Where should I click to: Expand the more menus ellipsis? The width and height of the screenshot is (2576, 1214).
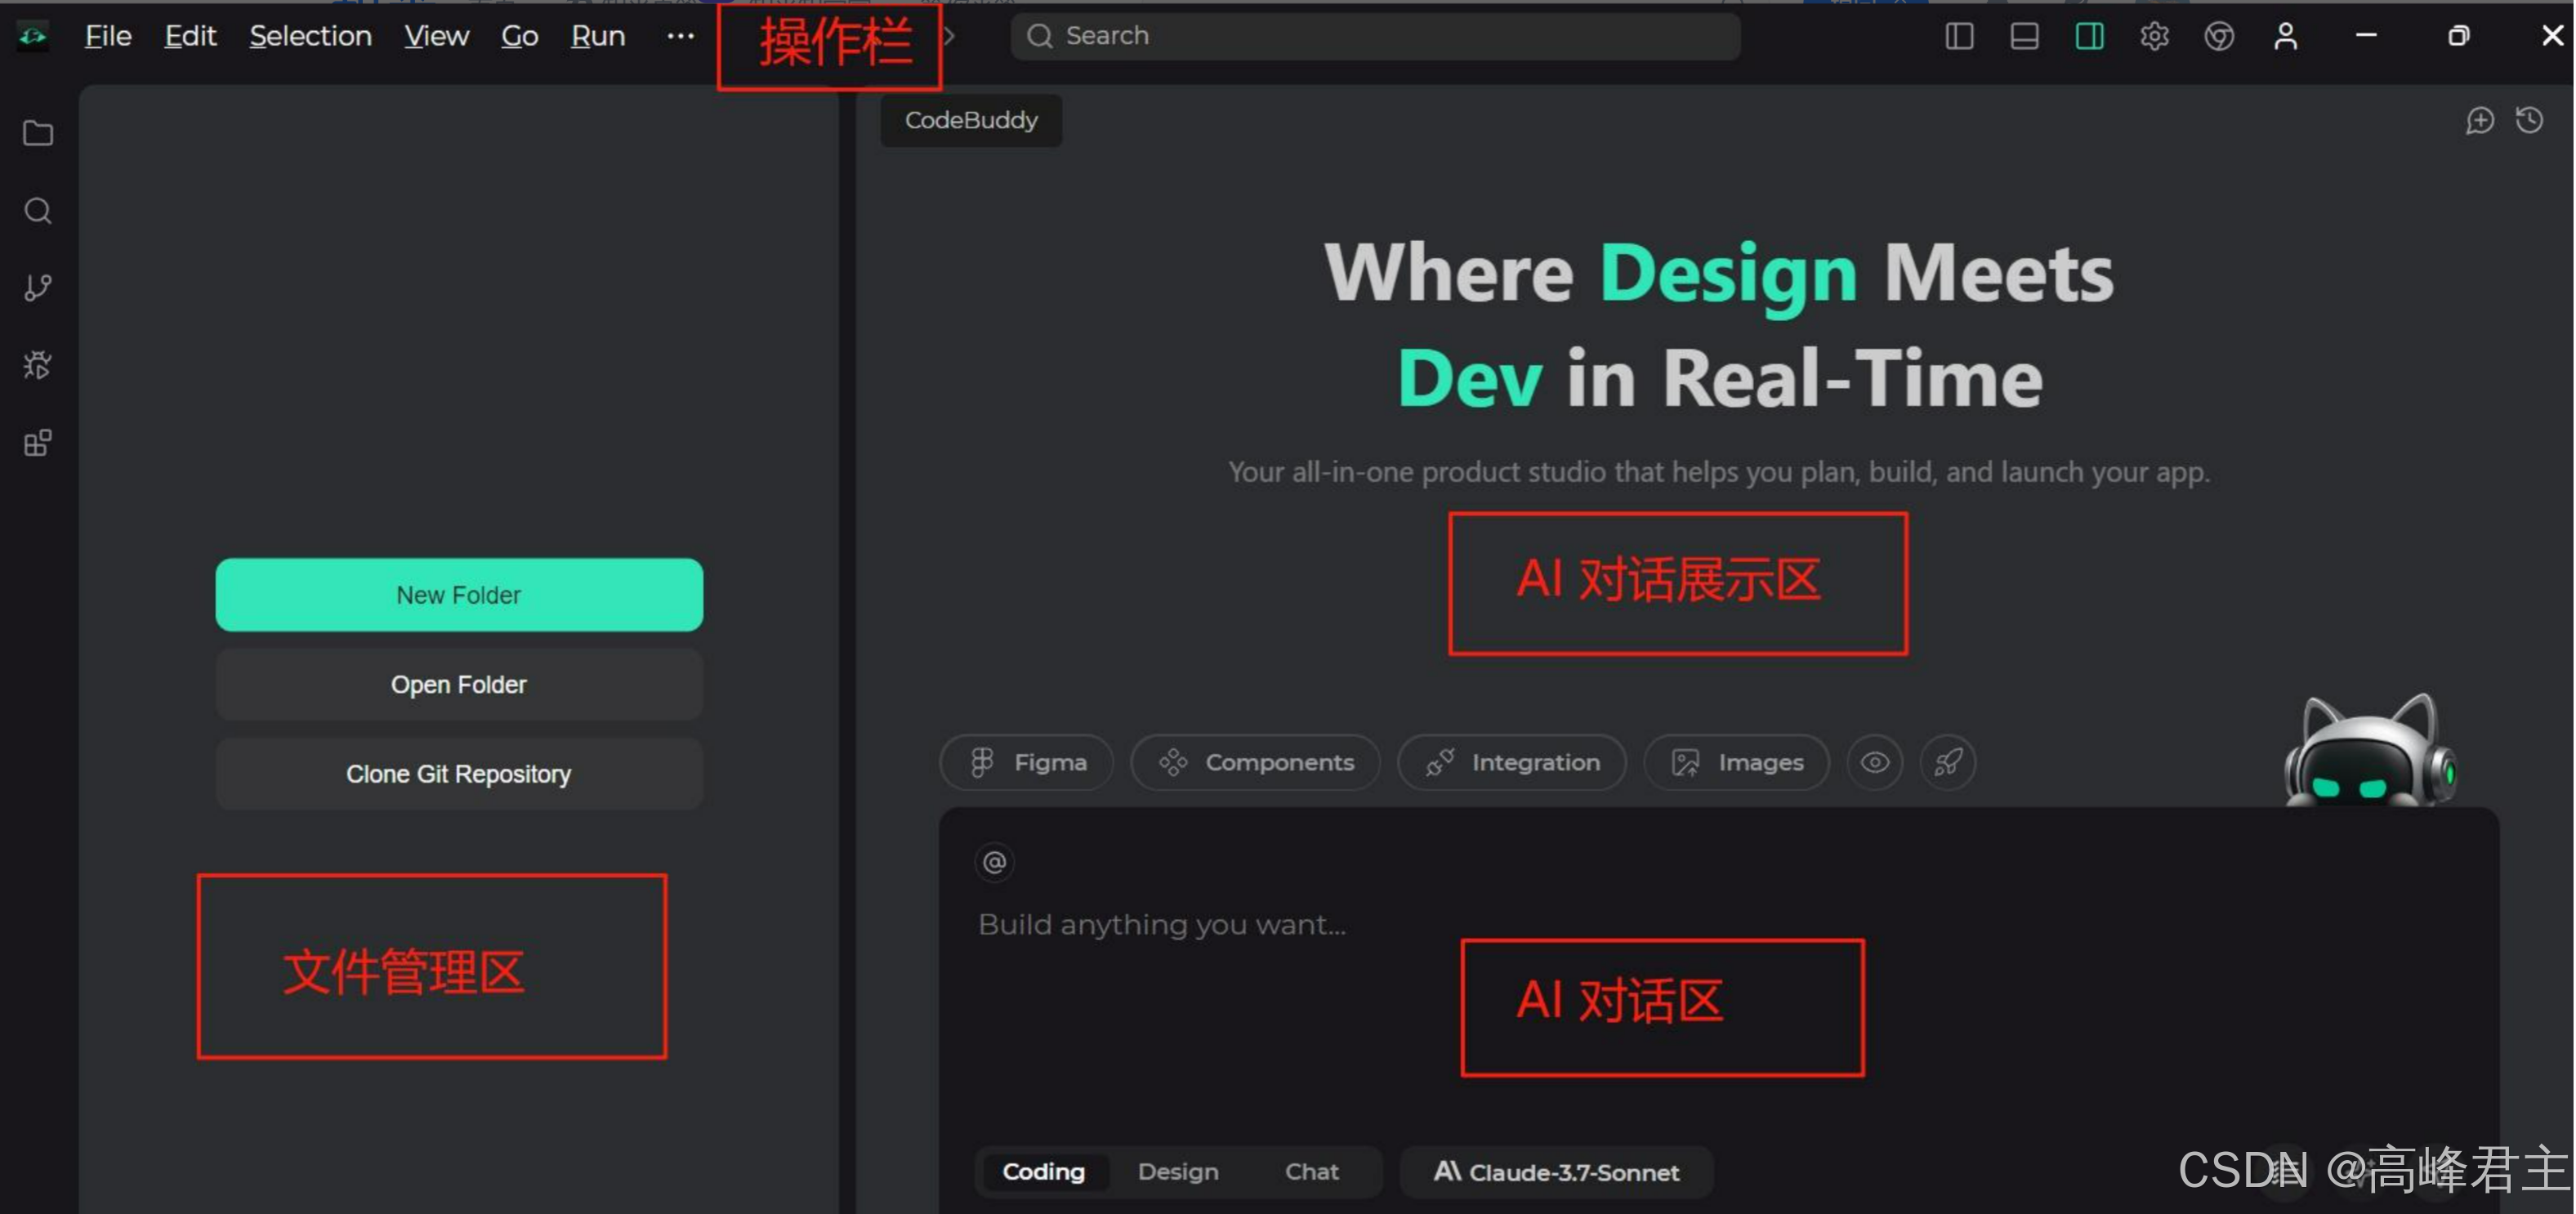[x=680, y=36]
